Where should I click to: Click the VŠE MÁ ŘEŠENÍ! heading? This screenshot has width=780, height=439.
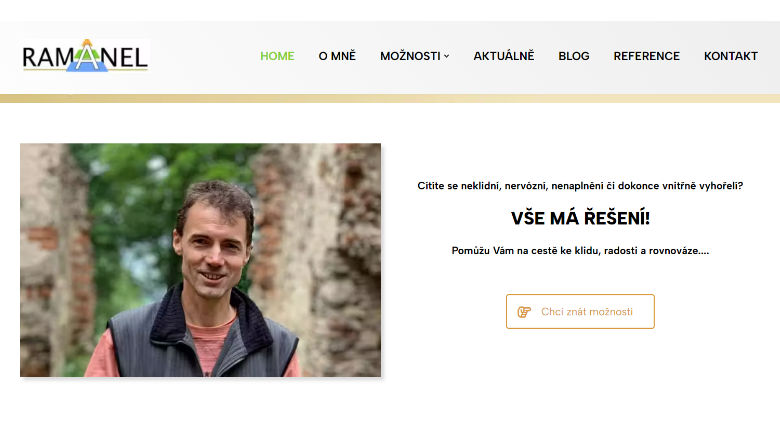pyautogui.click(x=580, y=218)
